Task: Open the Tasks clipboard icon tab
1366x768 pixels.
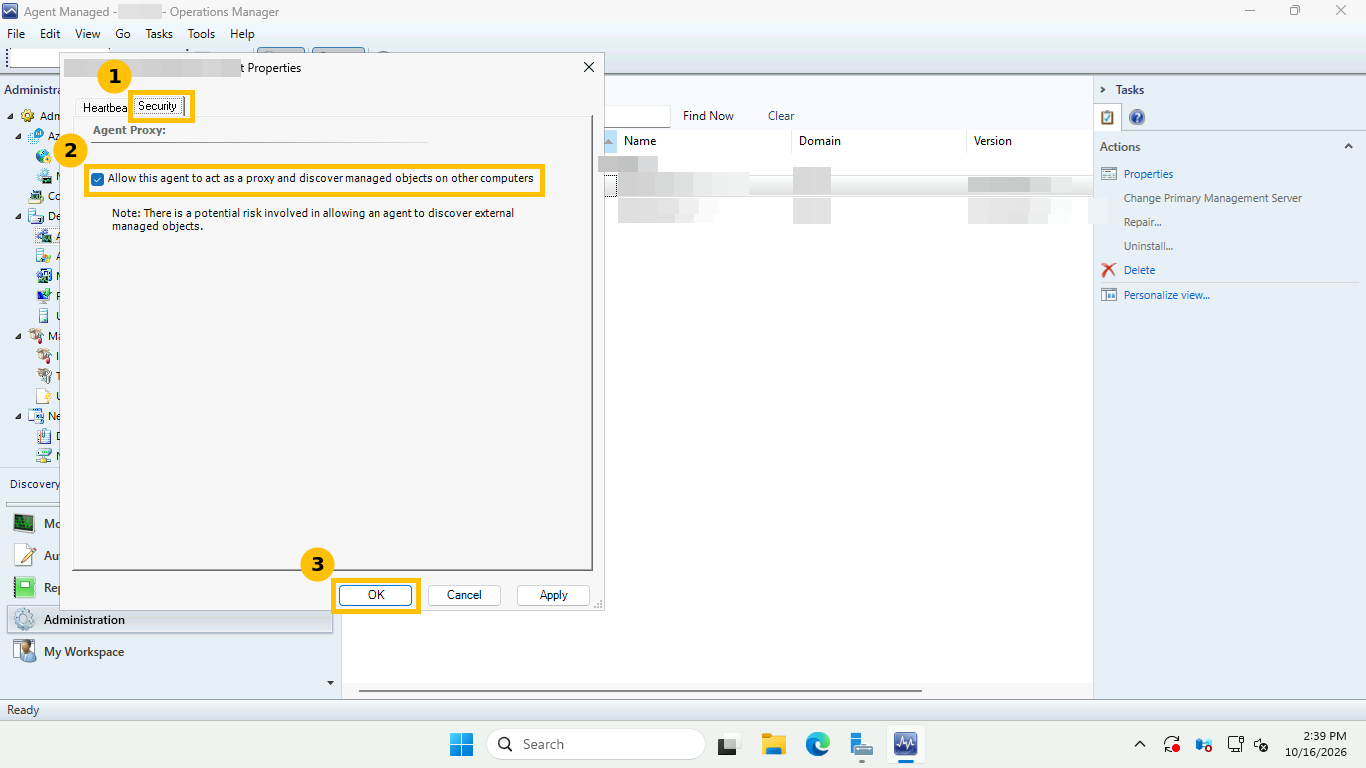Action: click(x=1108, y=117)
